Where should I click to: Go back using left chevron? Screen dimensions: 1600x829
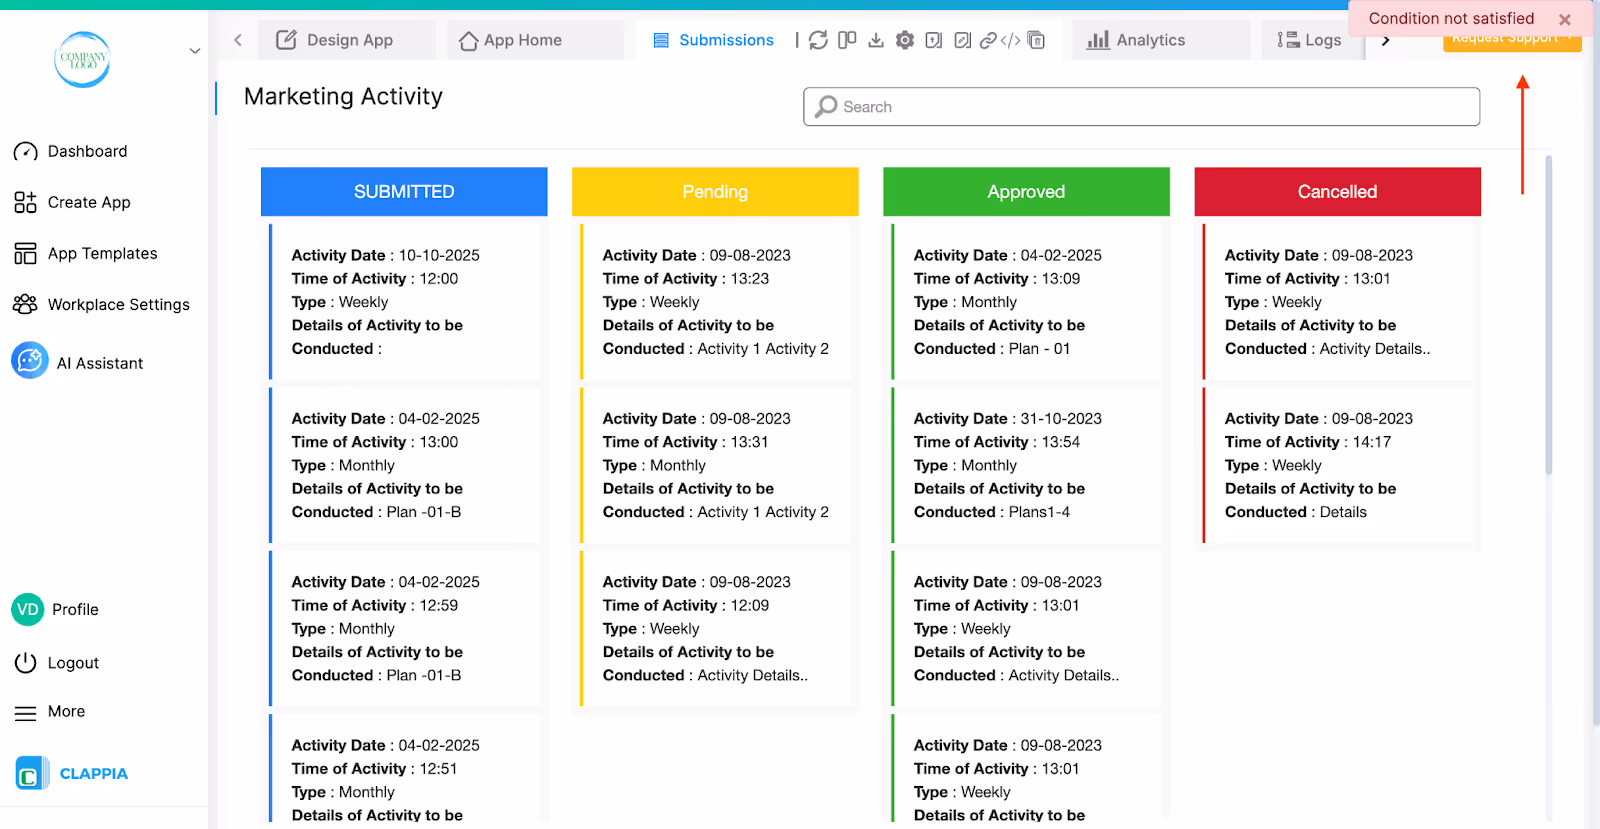238,40
